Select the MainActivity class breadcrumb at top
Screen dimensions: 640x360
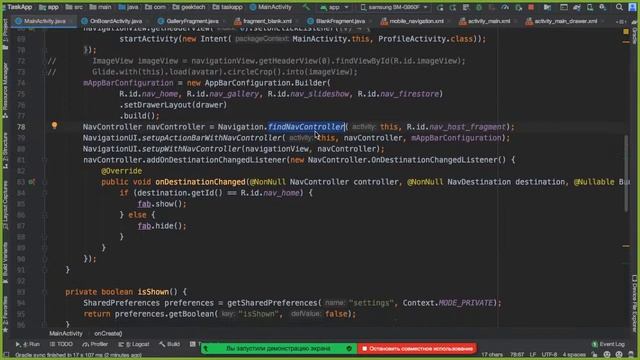[271, 7]
